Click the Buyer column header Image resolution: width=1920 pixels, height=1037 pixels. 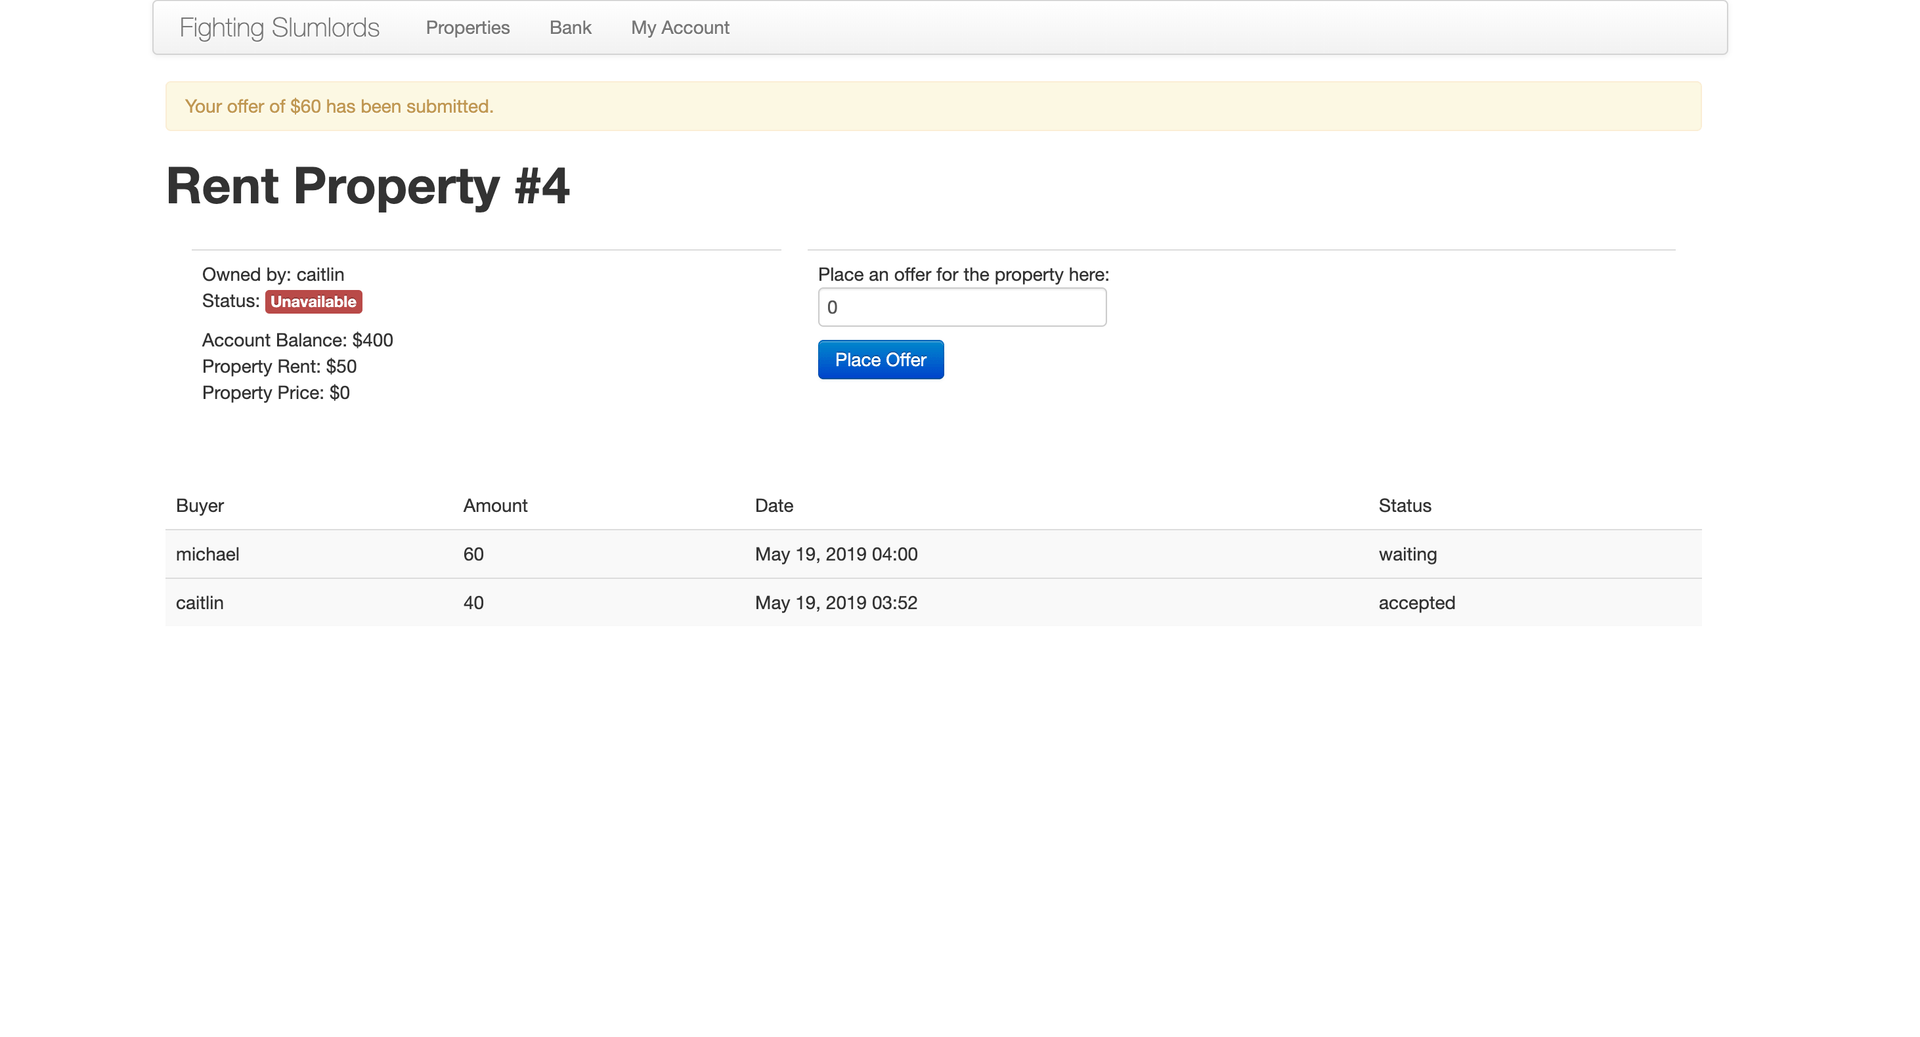click(x=199, y=505)
